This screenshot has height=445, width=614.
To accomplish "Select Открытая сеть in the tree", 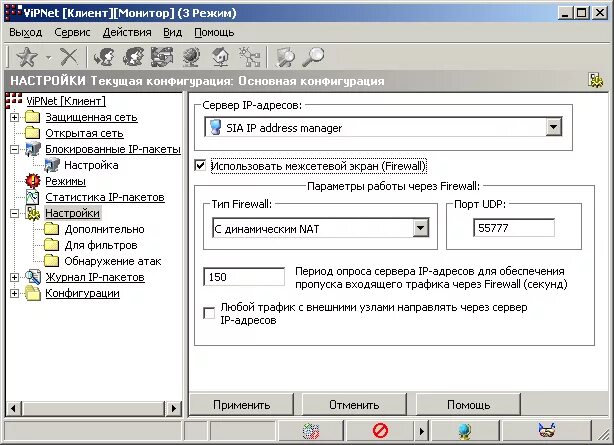I will click(x=84, y=133).
